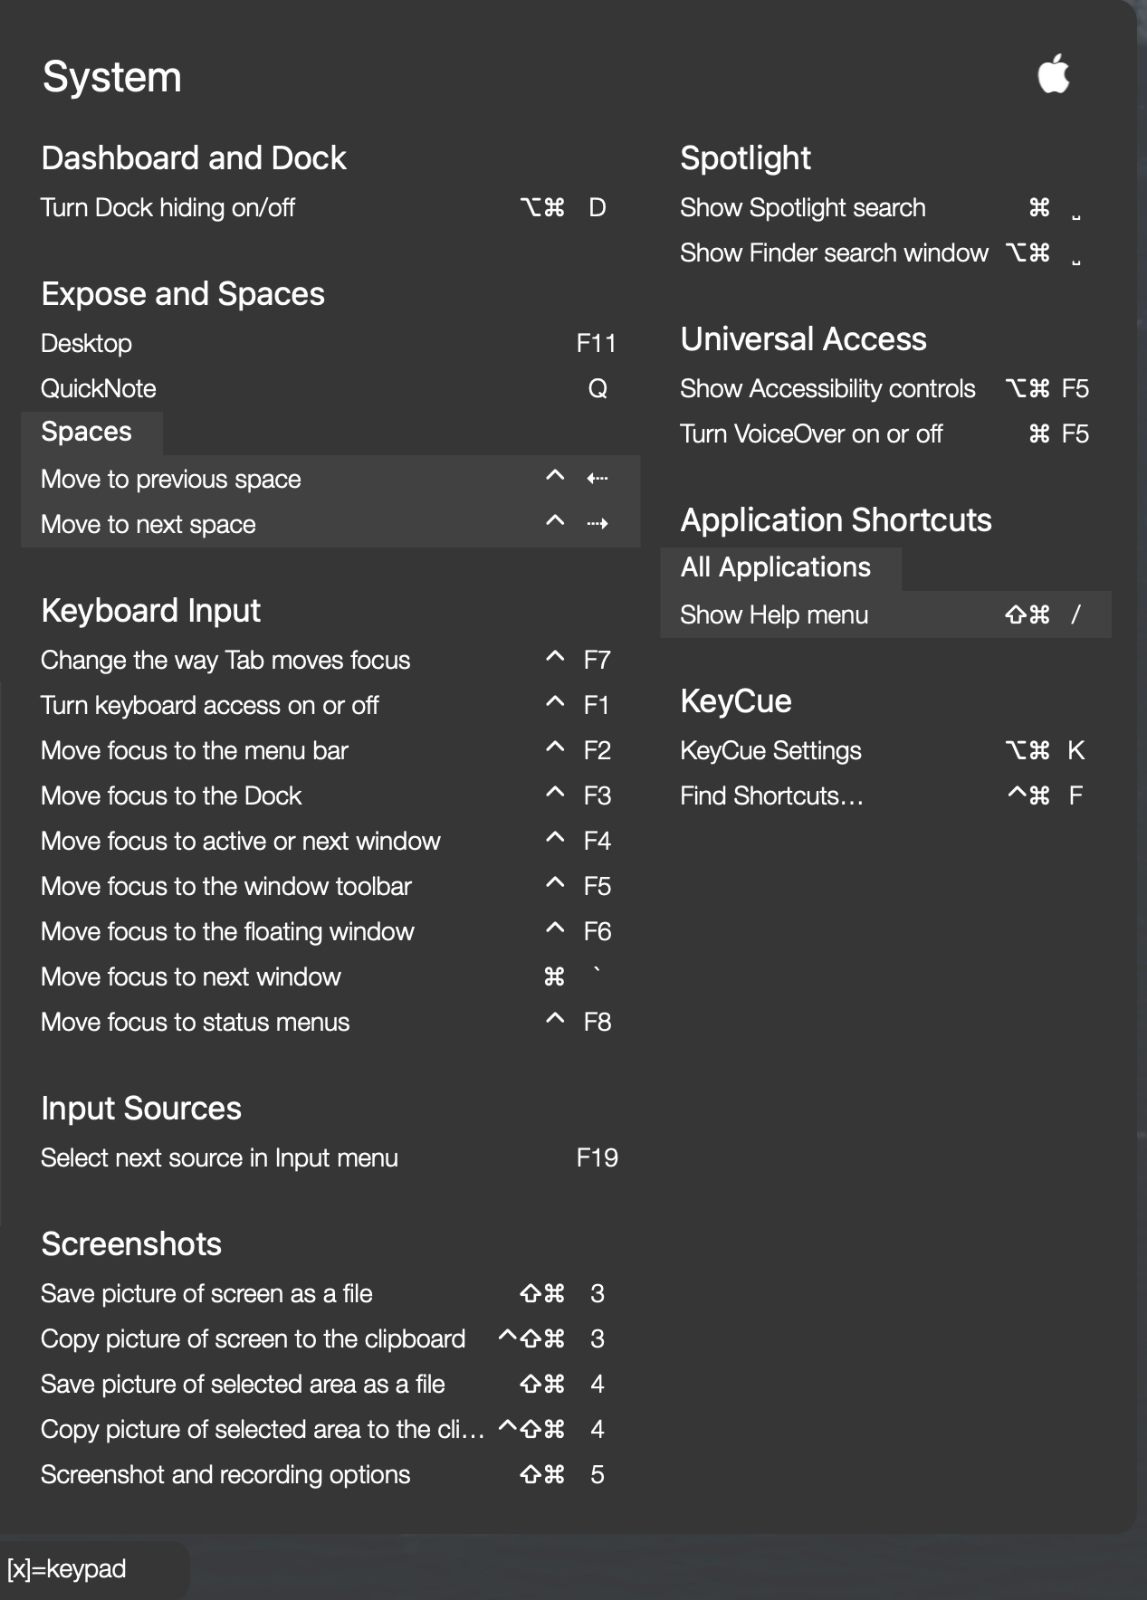Click the Show Spotlight search command symbol
Image resolution: width=1147 pixels, height=1600 pixels.
click(x=1039, y=208)
